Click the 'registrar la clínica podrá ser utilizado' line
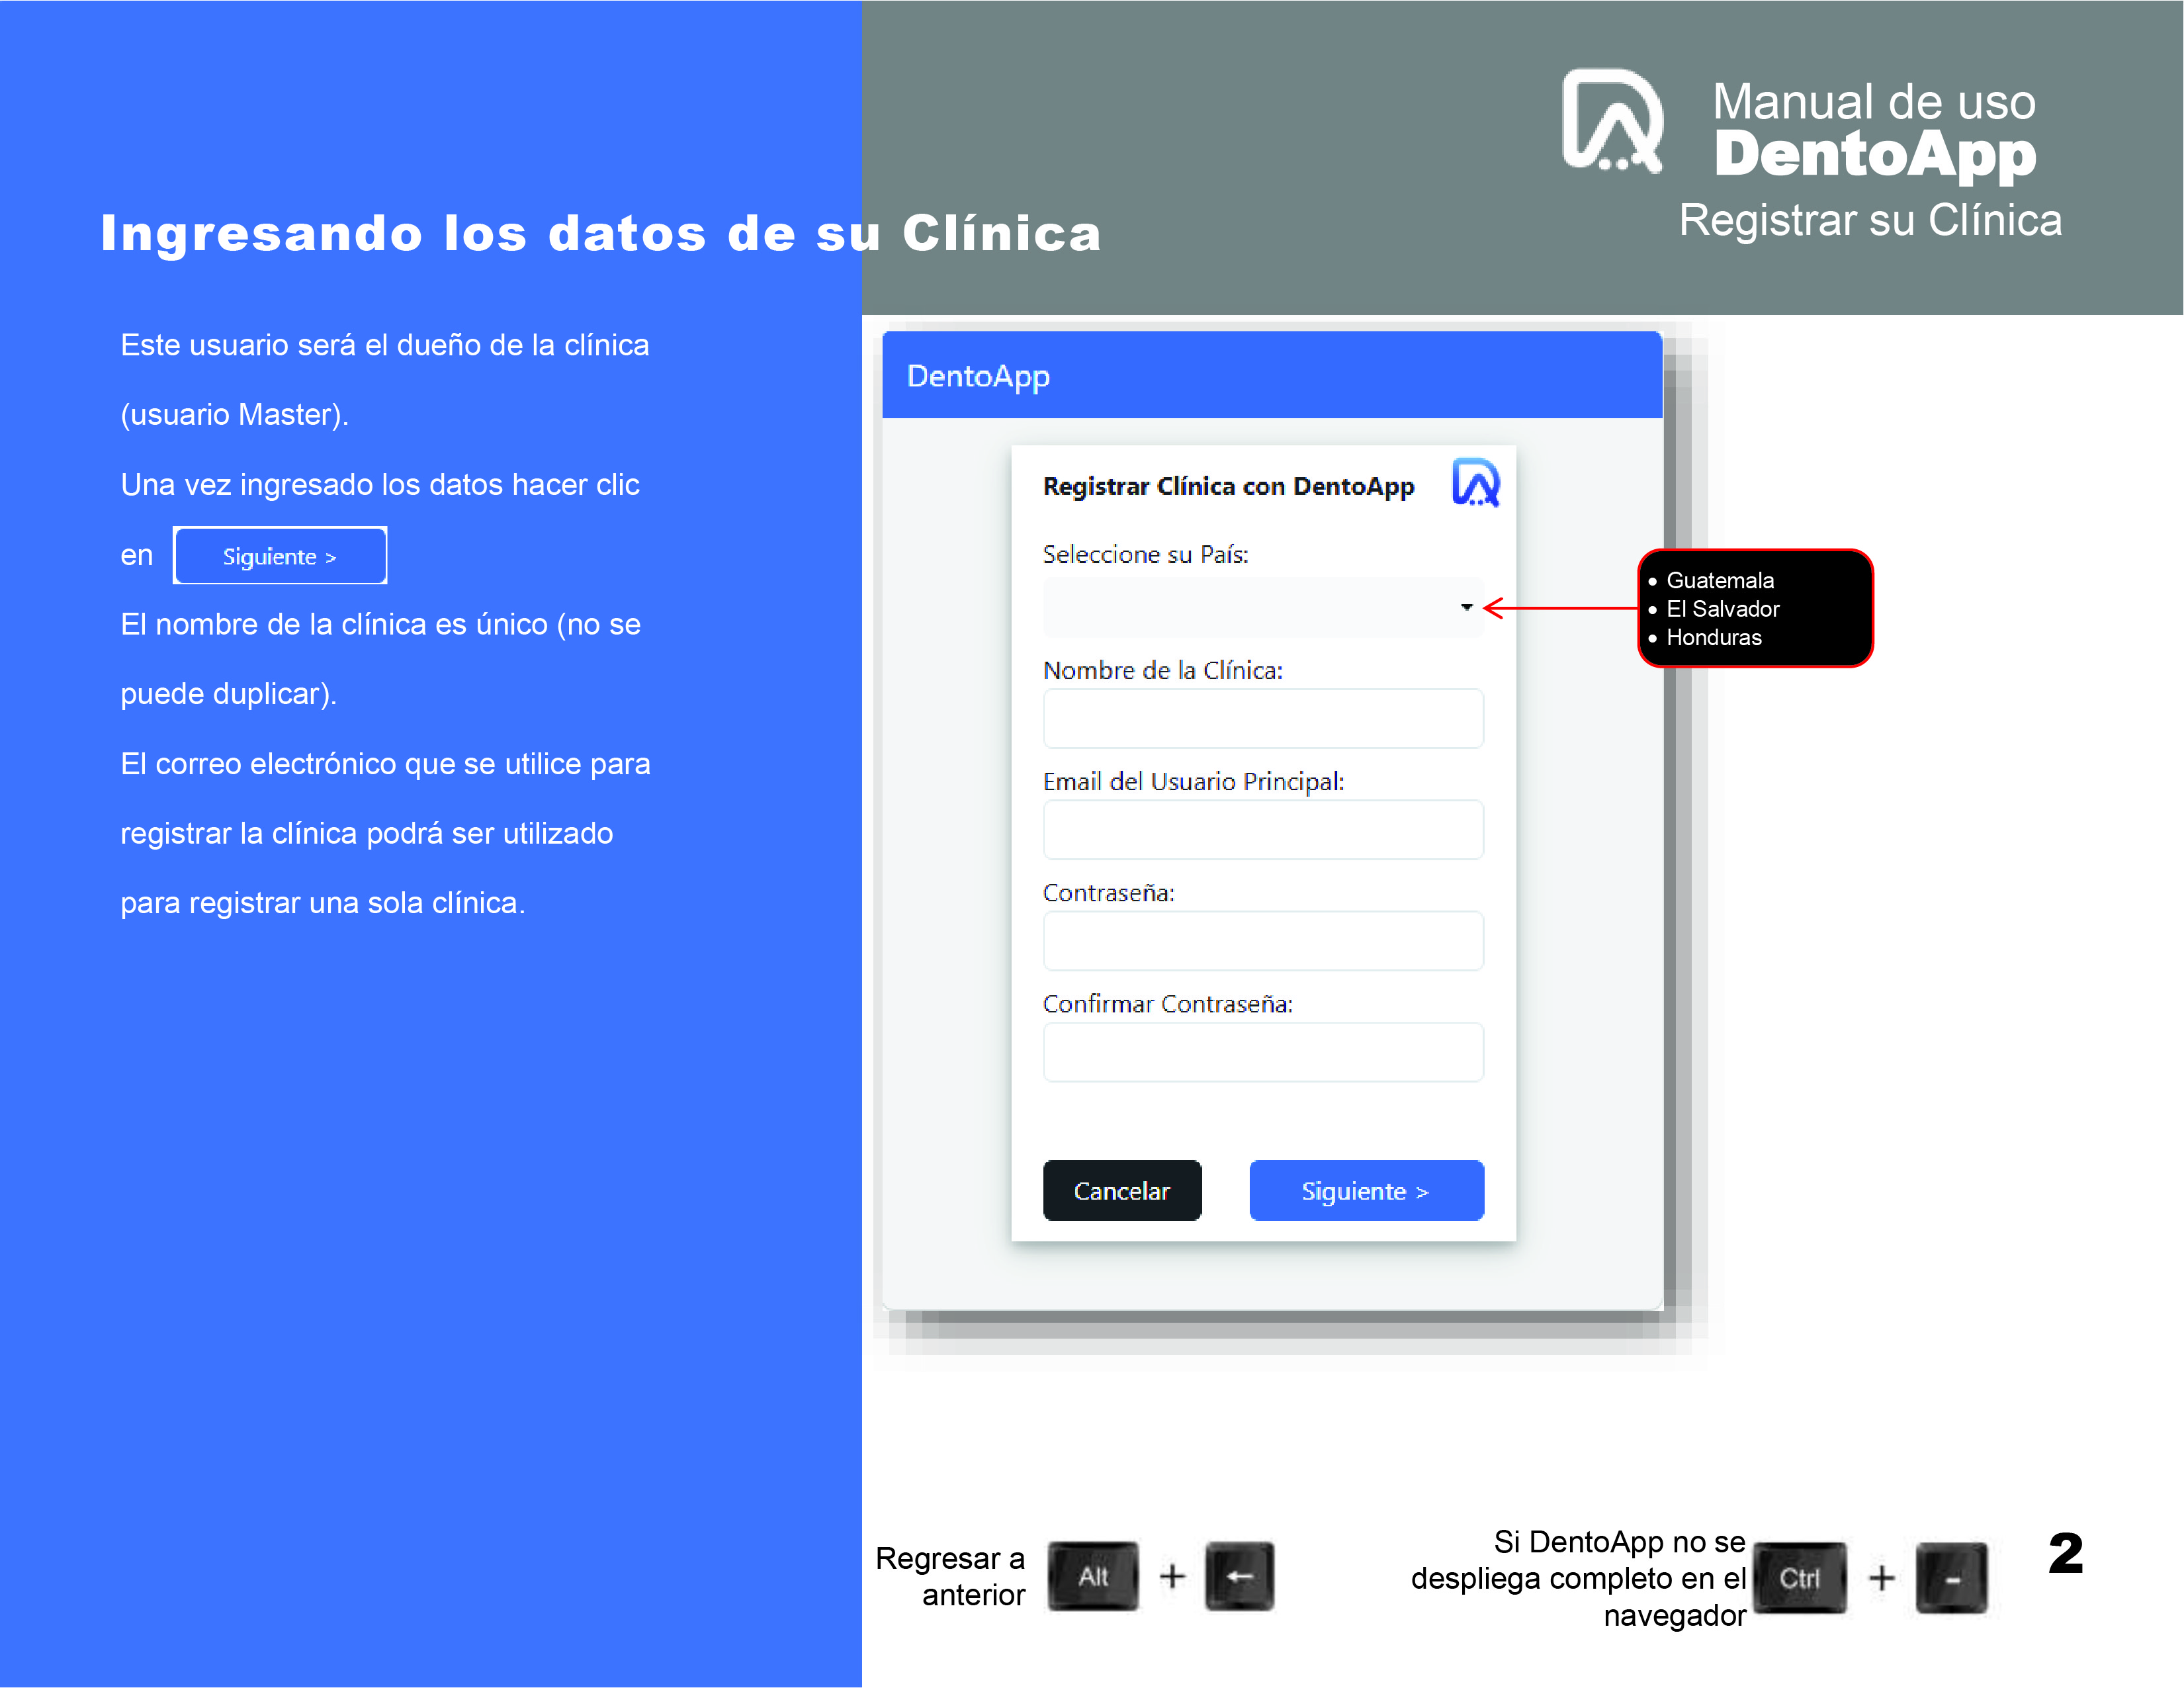The image size is (2184, 1688). (367, 833)
